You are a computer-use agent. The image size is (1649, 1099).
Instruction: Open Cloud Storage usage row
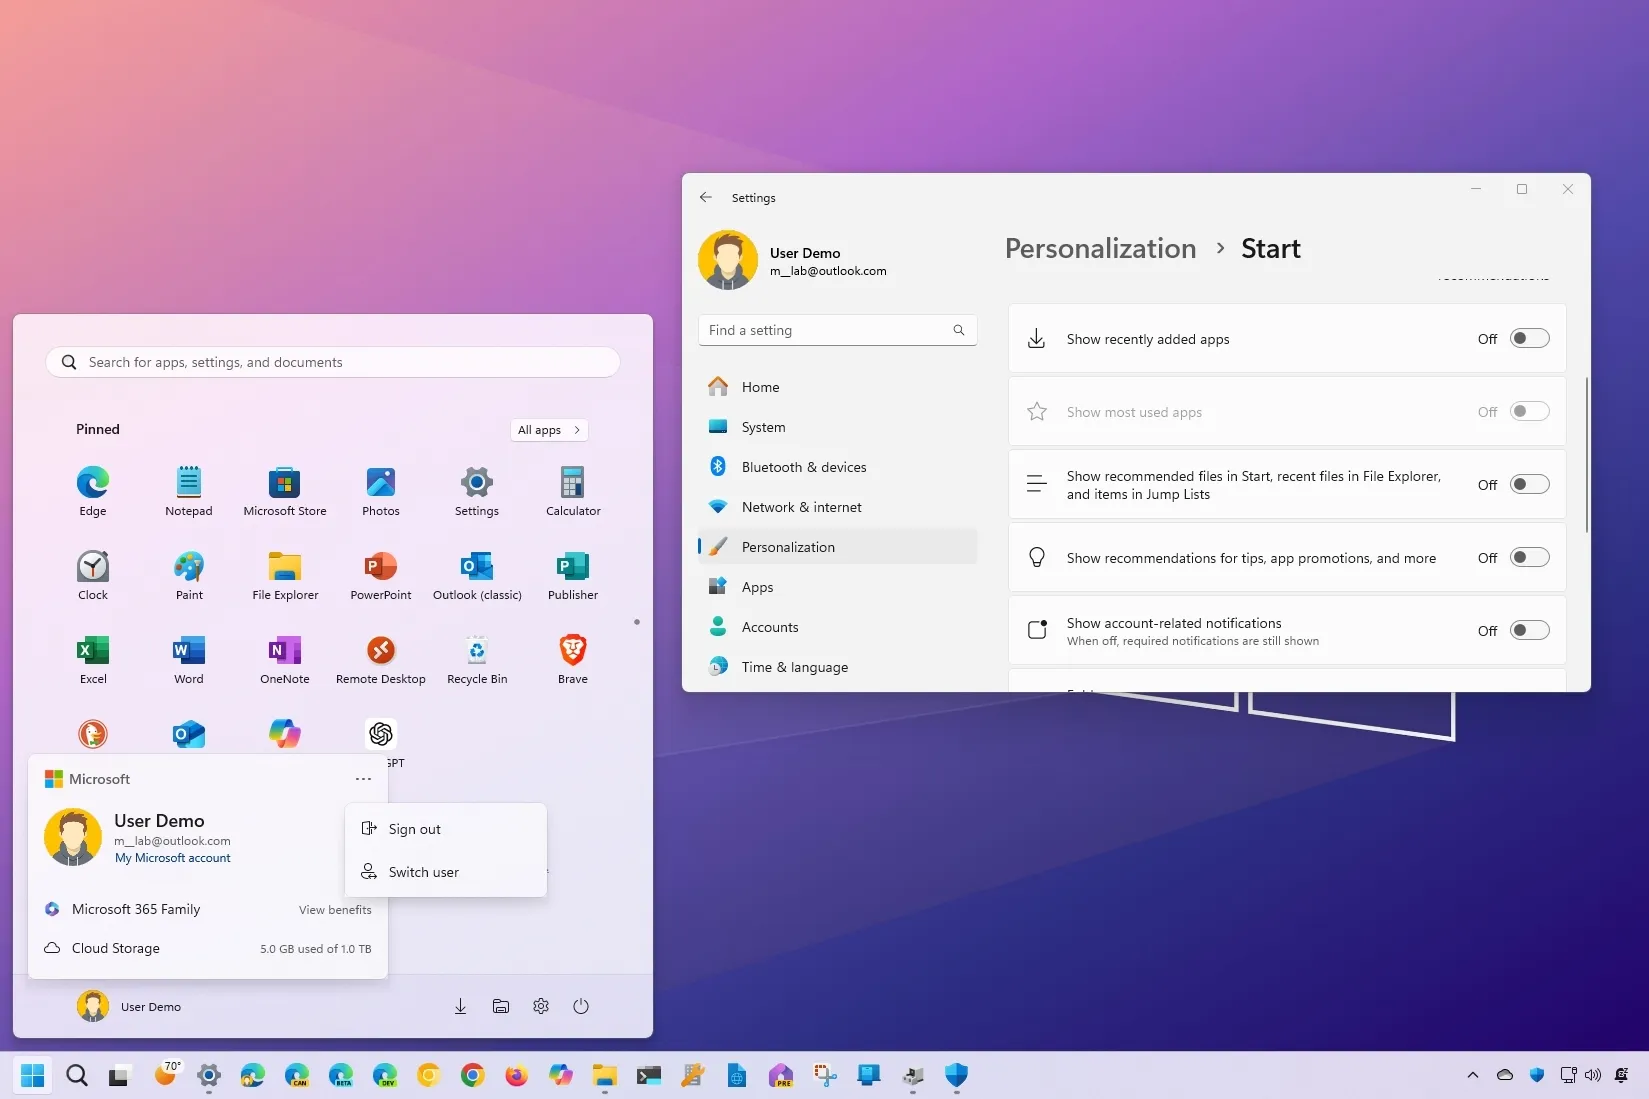click(x=208, y=948)
